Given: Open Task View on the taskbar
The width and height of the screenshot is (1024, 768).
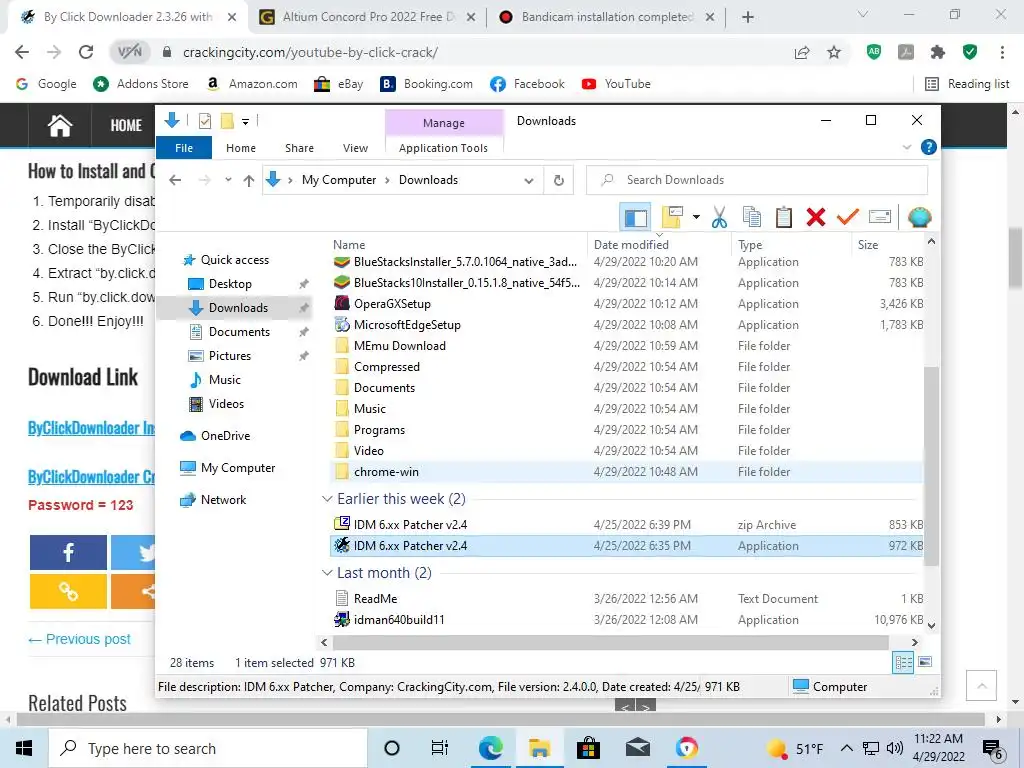Looking at the screenshot, I should [x=440, y=748].
